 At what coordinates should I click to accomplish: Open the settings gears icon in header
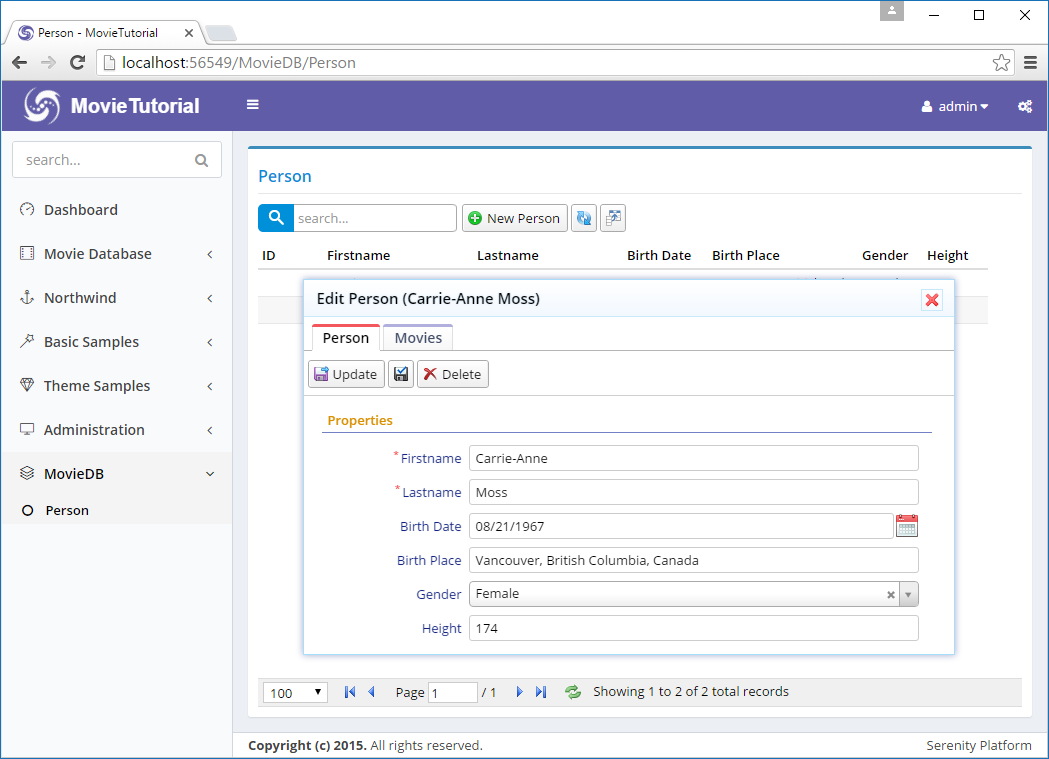click(x=1025, y=106)
